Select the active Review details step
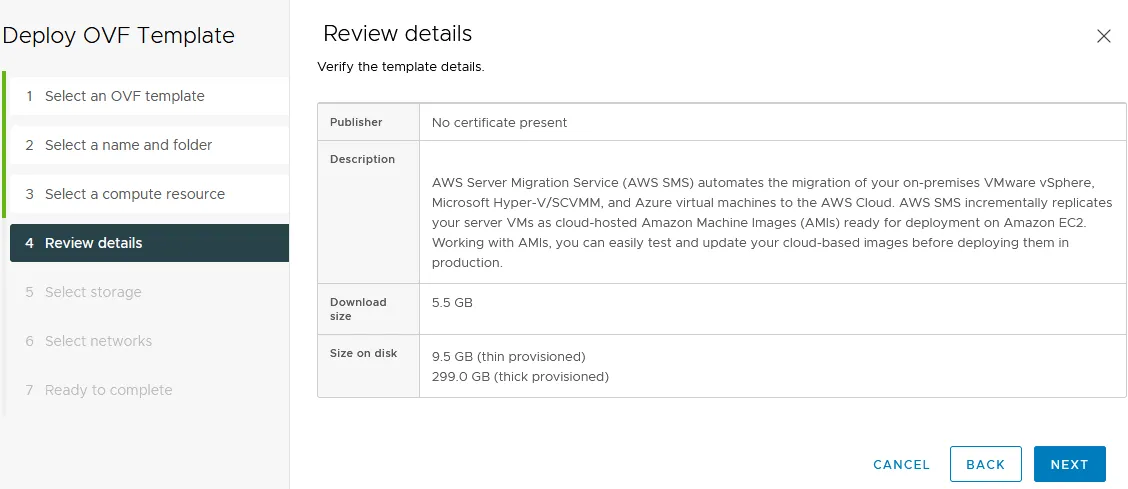 click(94, 243)
